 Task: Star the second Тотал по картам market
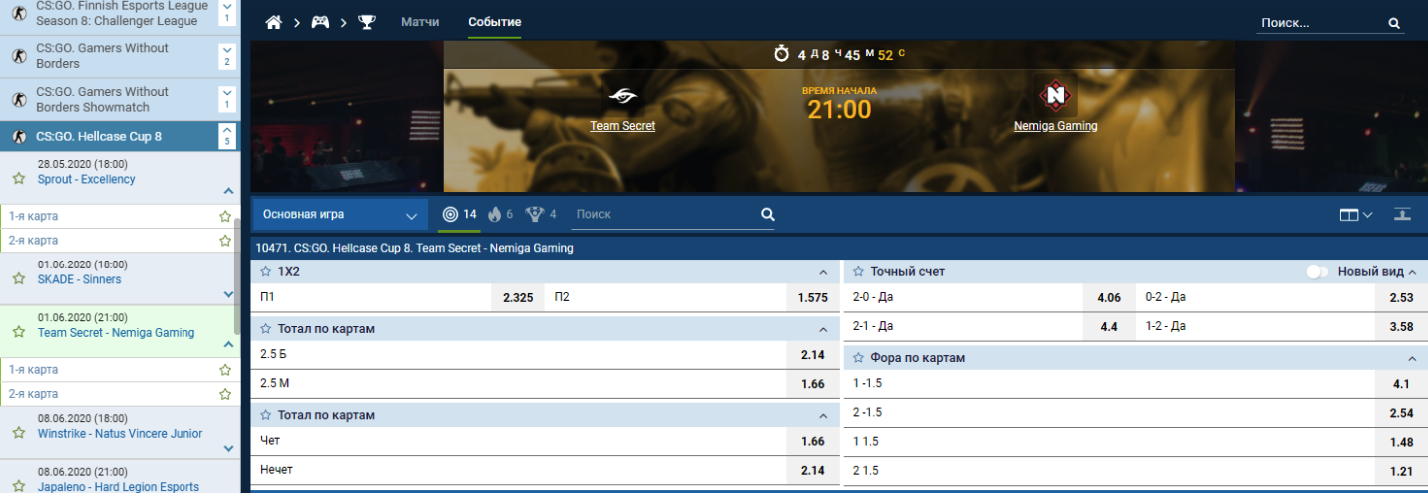pyautogui.click(x=266, y=414)
